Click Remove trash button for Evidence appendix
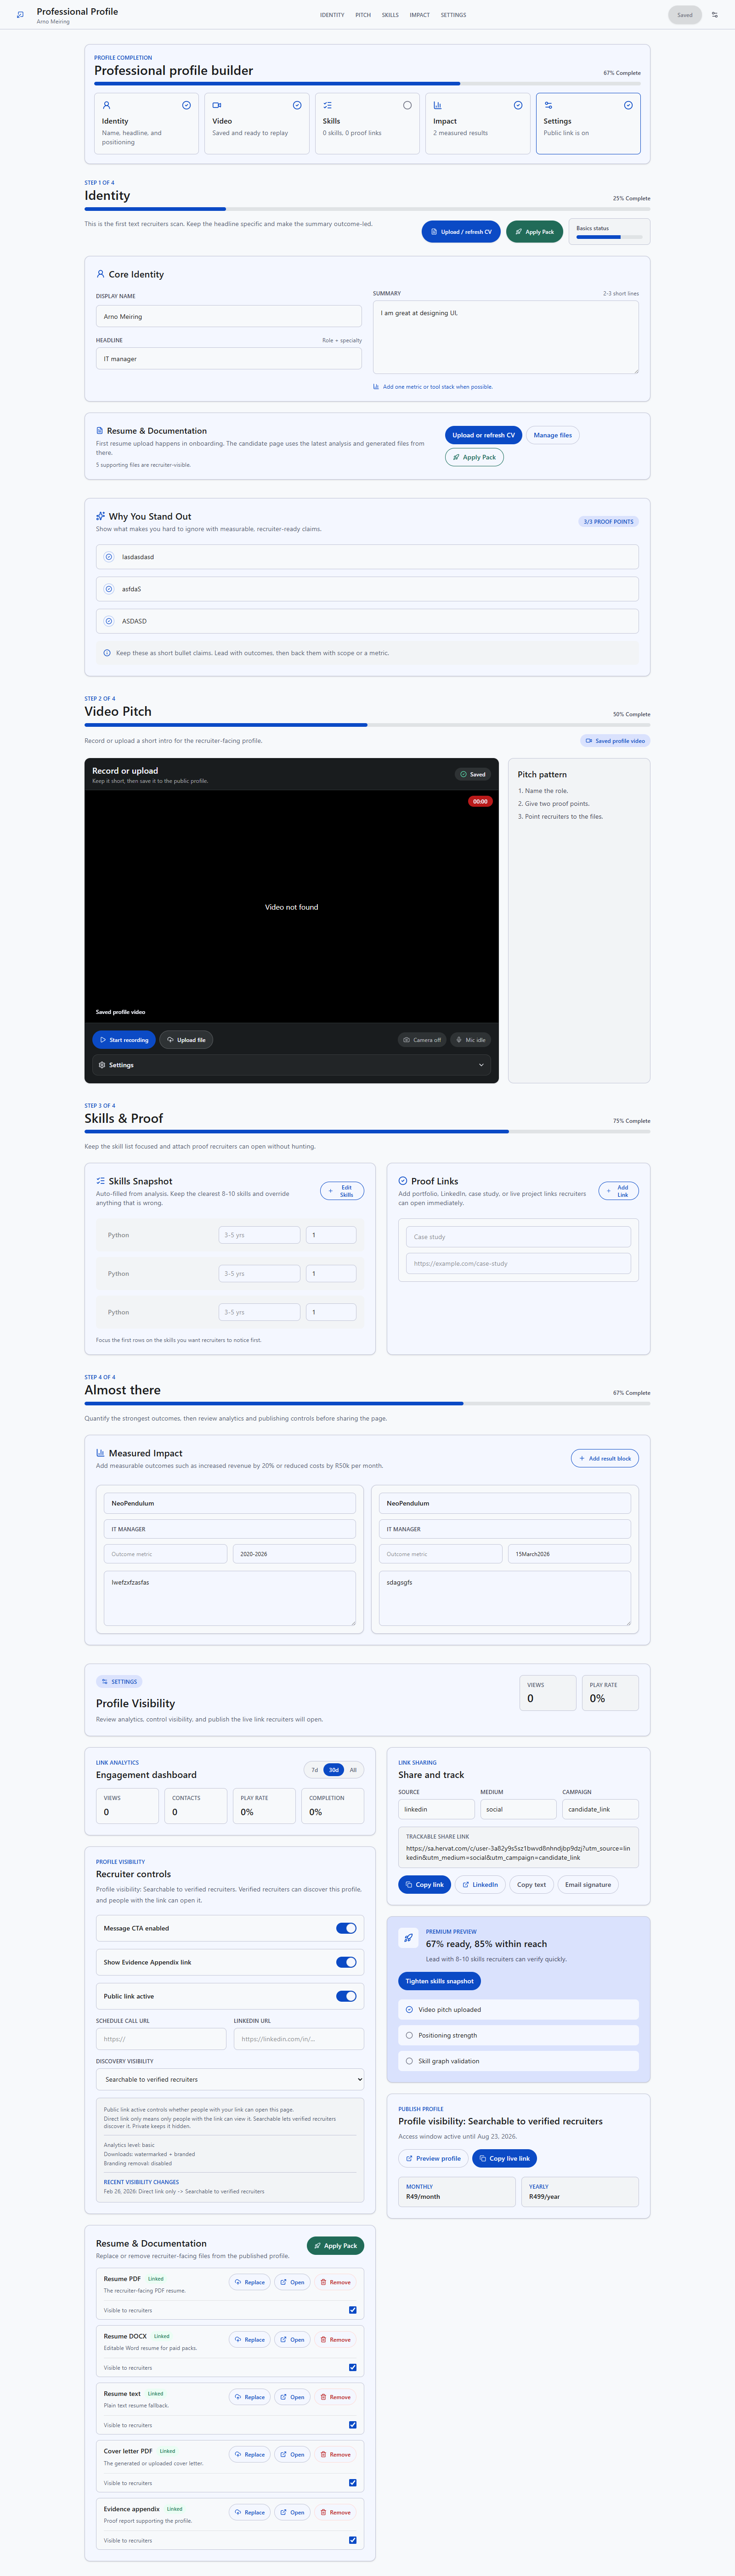The width and height of the screenshot is (735, 2576). 335,2512
